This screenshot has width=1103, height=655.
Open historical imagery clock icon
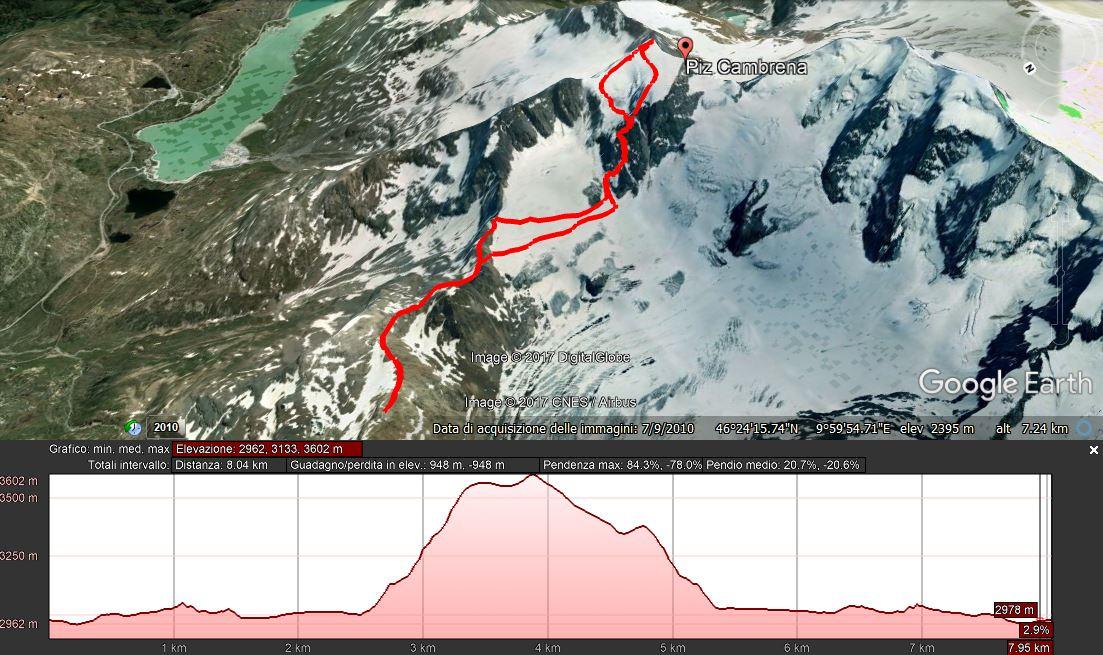(133, 427)
